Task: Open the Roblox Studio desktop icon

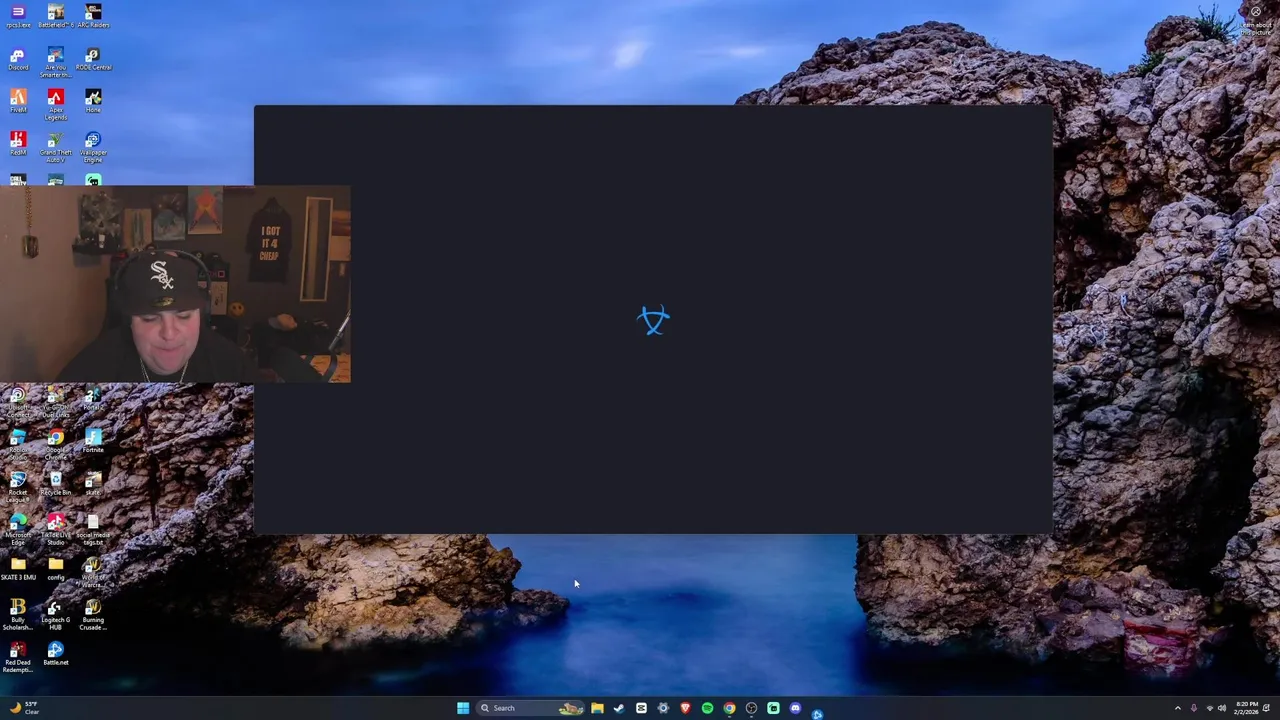Action: (18, 445)
